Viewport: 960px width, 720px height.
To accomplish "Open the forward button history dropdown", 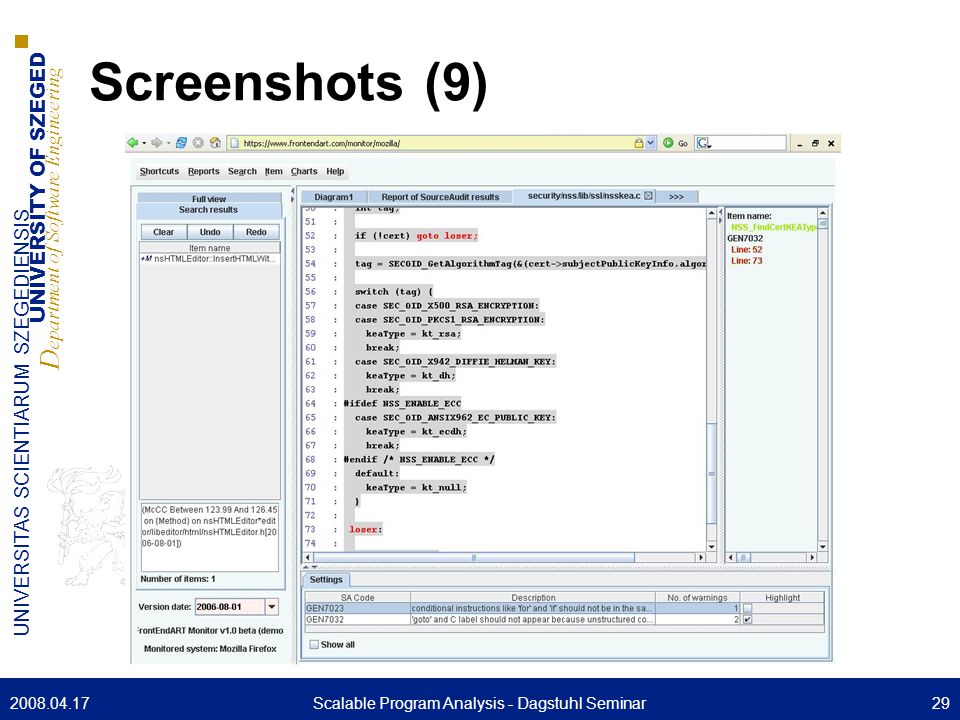I will point(168,143).
